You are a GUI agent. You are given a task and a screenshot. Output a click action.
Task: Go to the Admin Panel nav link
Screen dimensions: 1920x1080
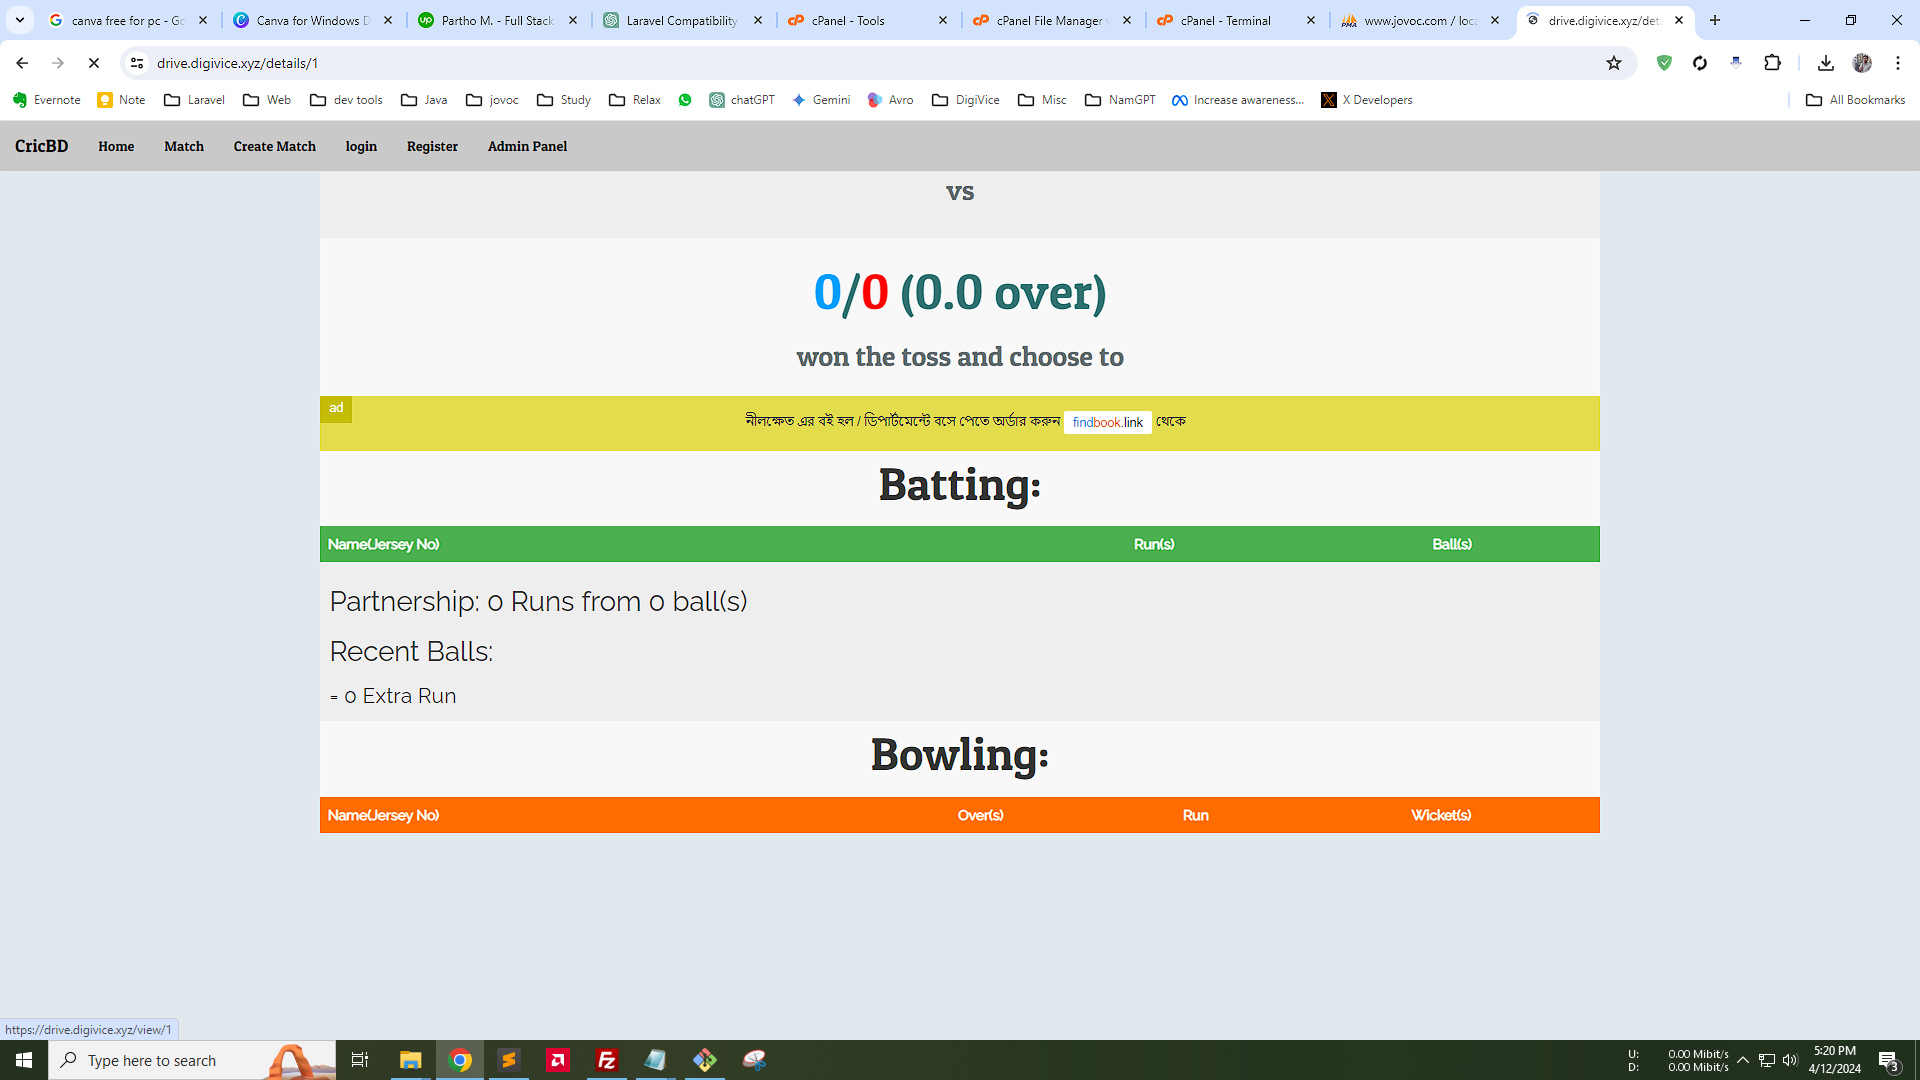pos(527,146)
